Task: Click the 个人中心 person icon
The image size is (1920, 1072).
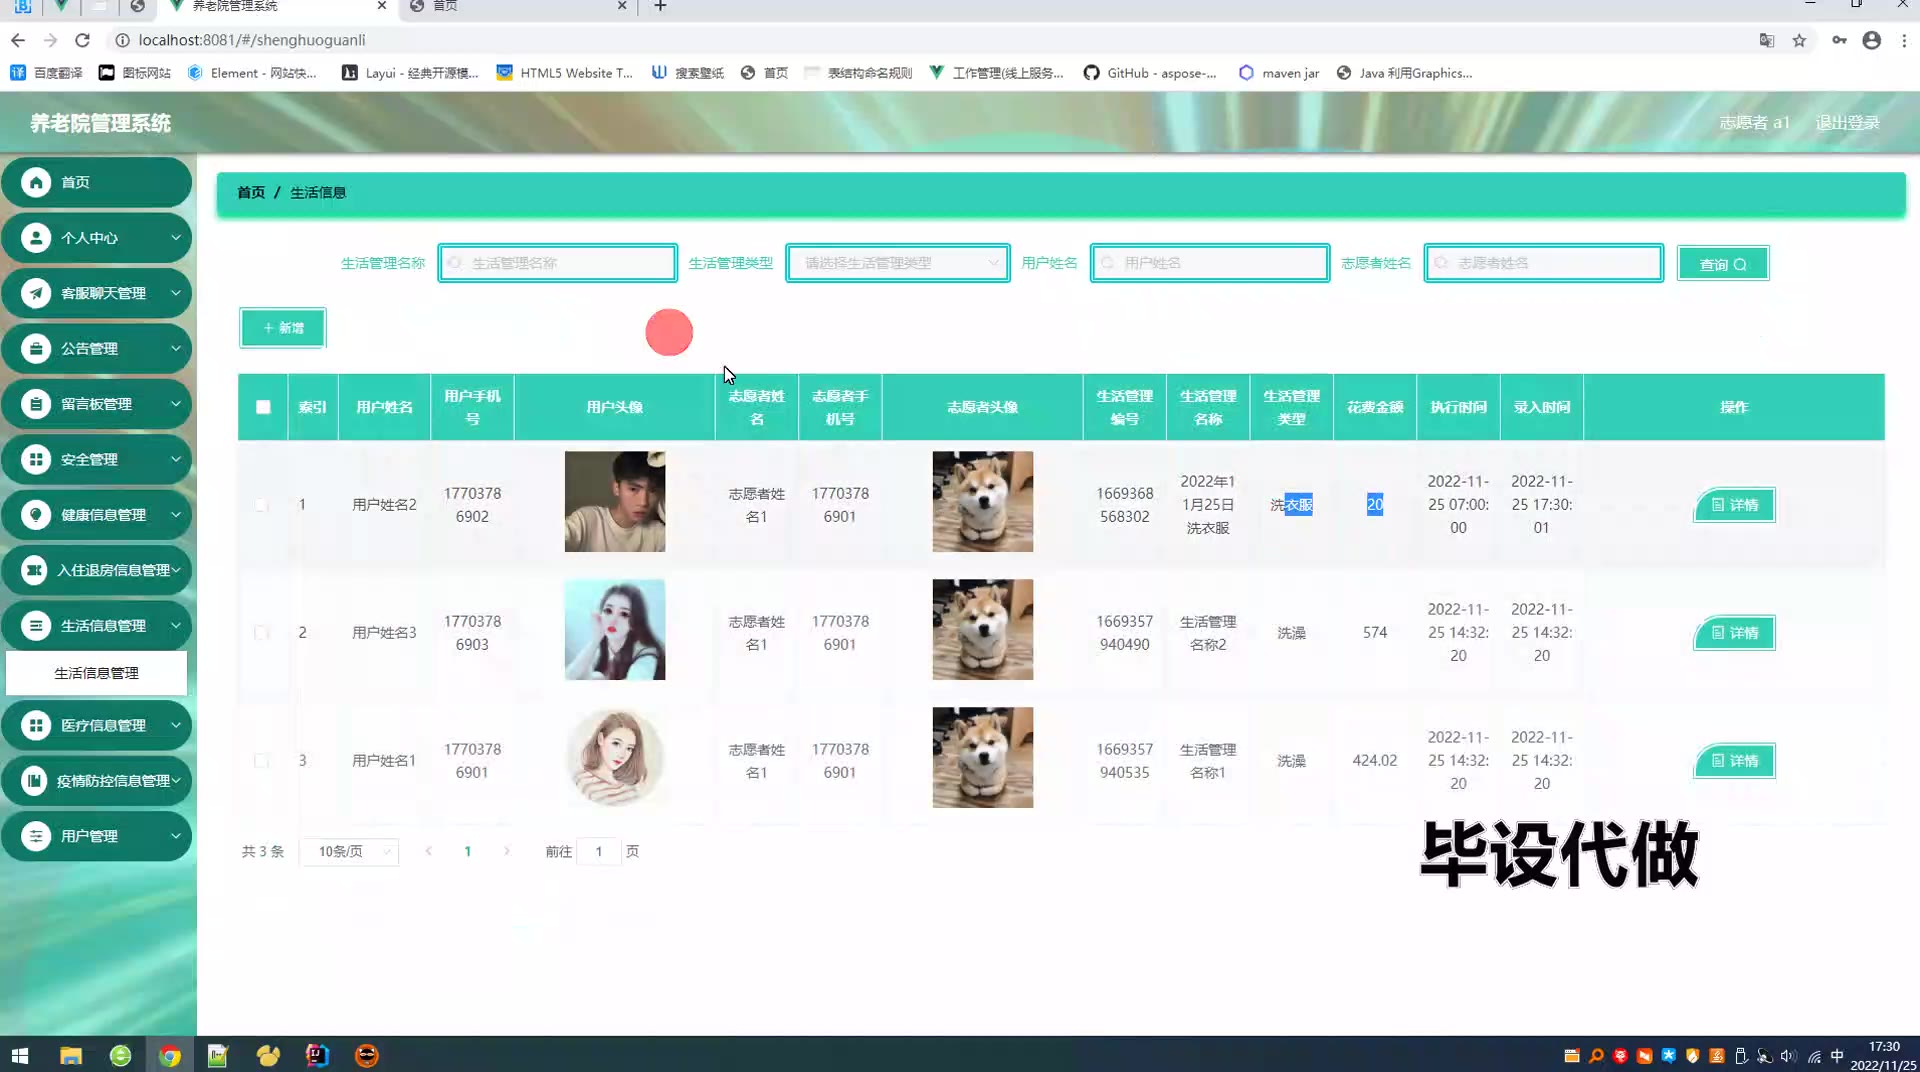Action: coord(36,238)
